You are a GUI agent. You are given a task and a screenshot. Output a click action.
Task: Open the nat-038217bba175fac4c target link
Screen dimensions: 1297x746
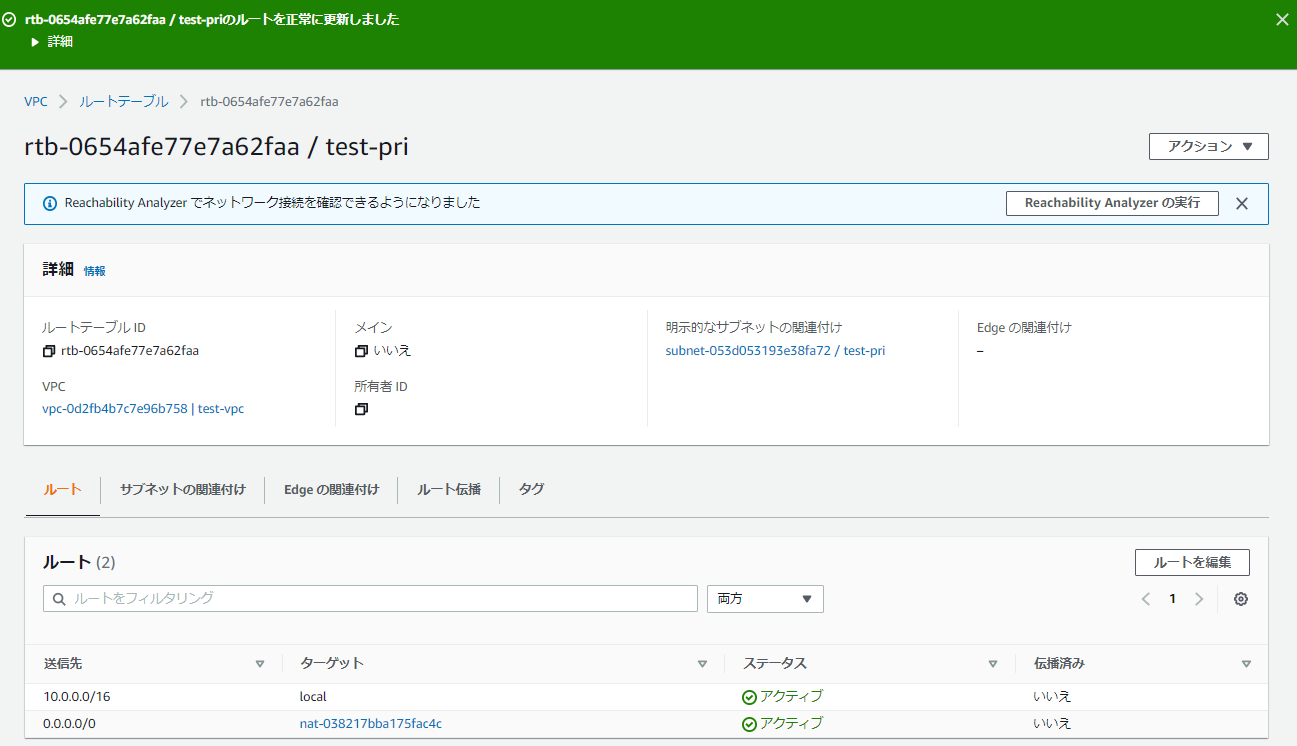click(x=371, y=724)
